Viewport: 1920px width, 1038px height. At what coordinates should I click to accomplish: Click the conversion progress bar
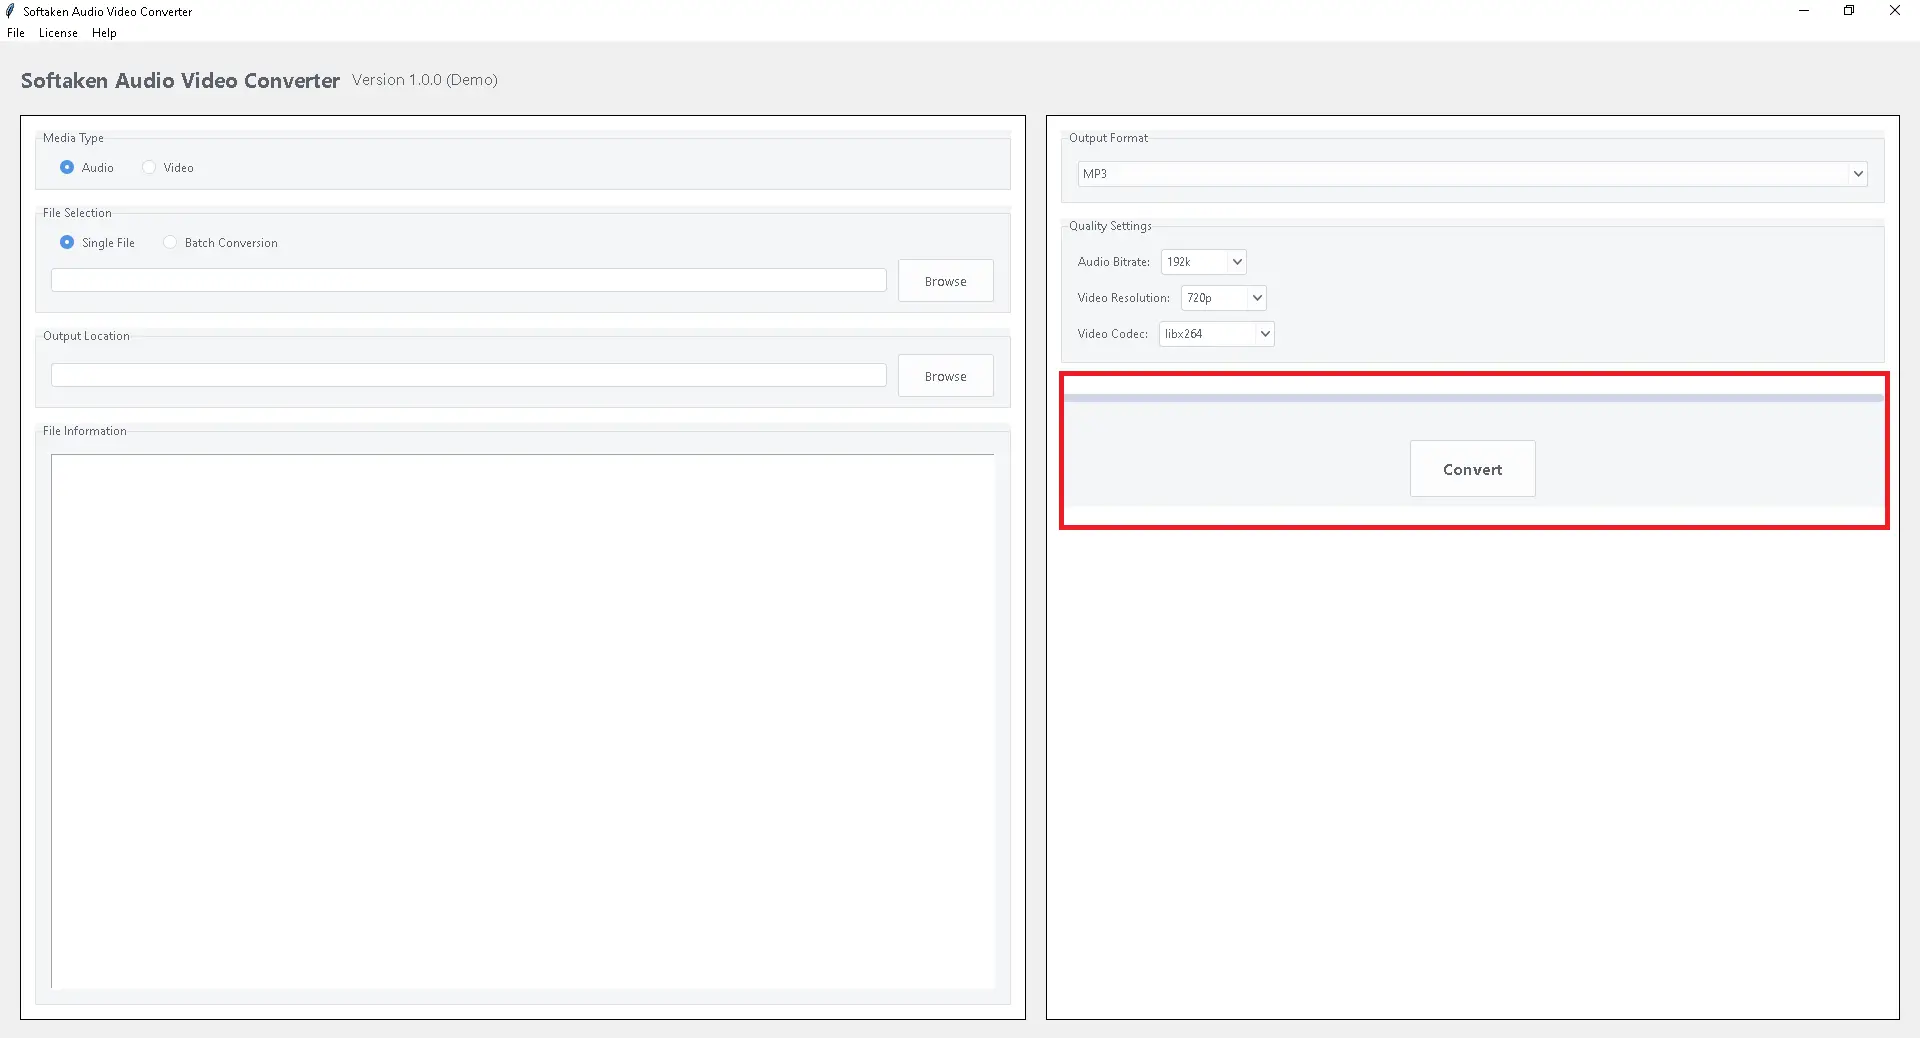(x=1472, y=398)
